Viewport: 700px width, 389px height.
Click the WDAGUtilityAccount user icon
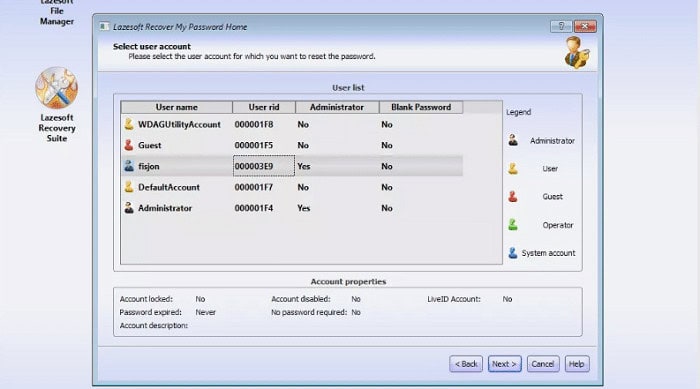(129, 124)
